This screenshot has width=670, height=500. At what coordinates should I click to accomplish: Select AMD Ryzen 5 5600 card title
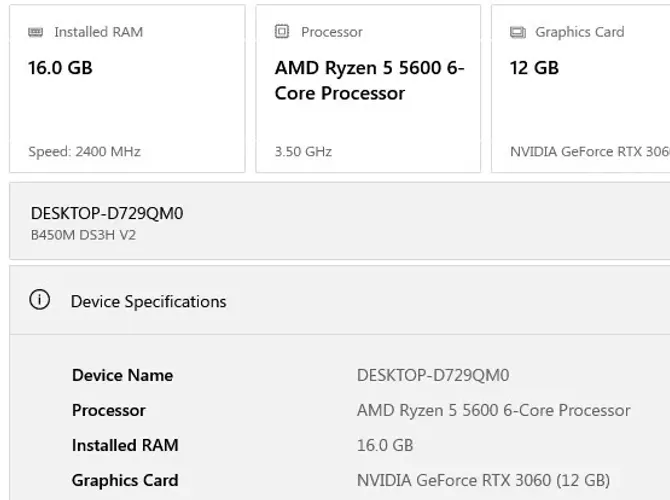click(370, 81)
